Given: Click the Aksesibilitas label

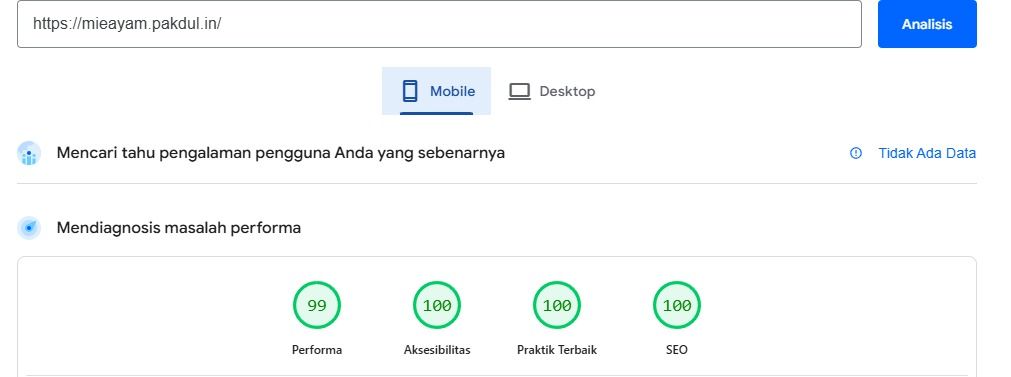Looking at the screenshot, I should (437, 350).
